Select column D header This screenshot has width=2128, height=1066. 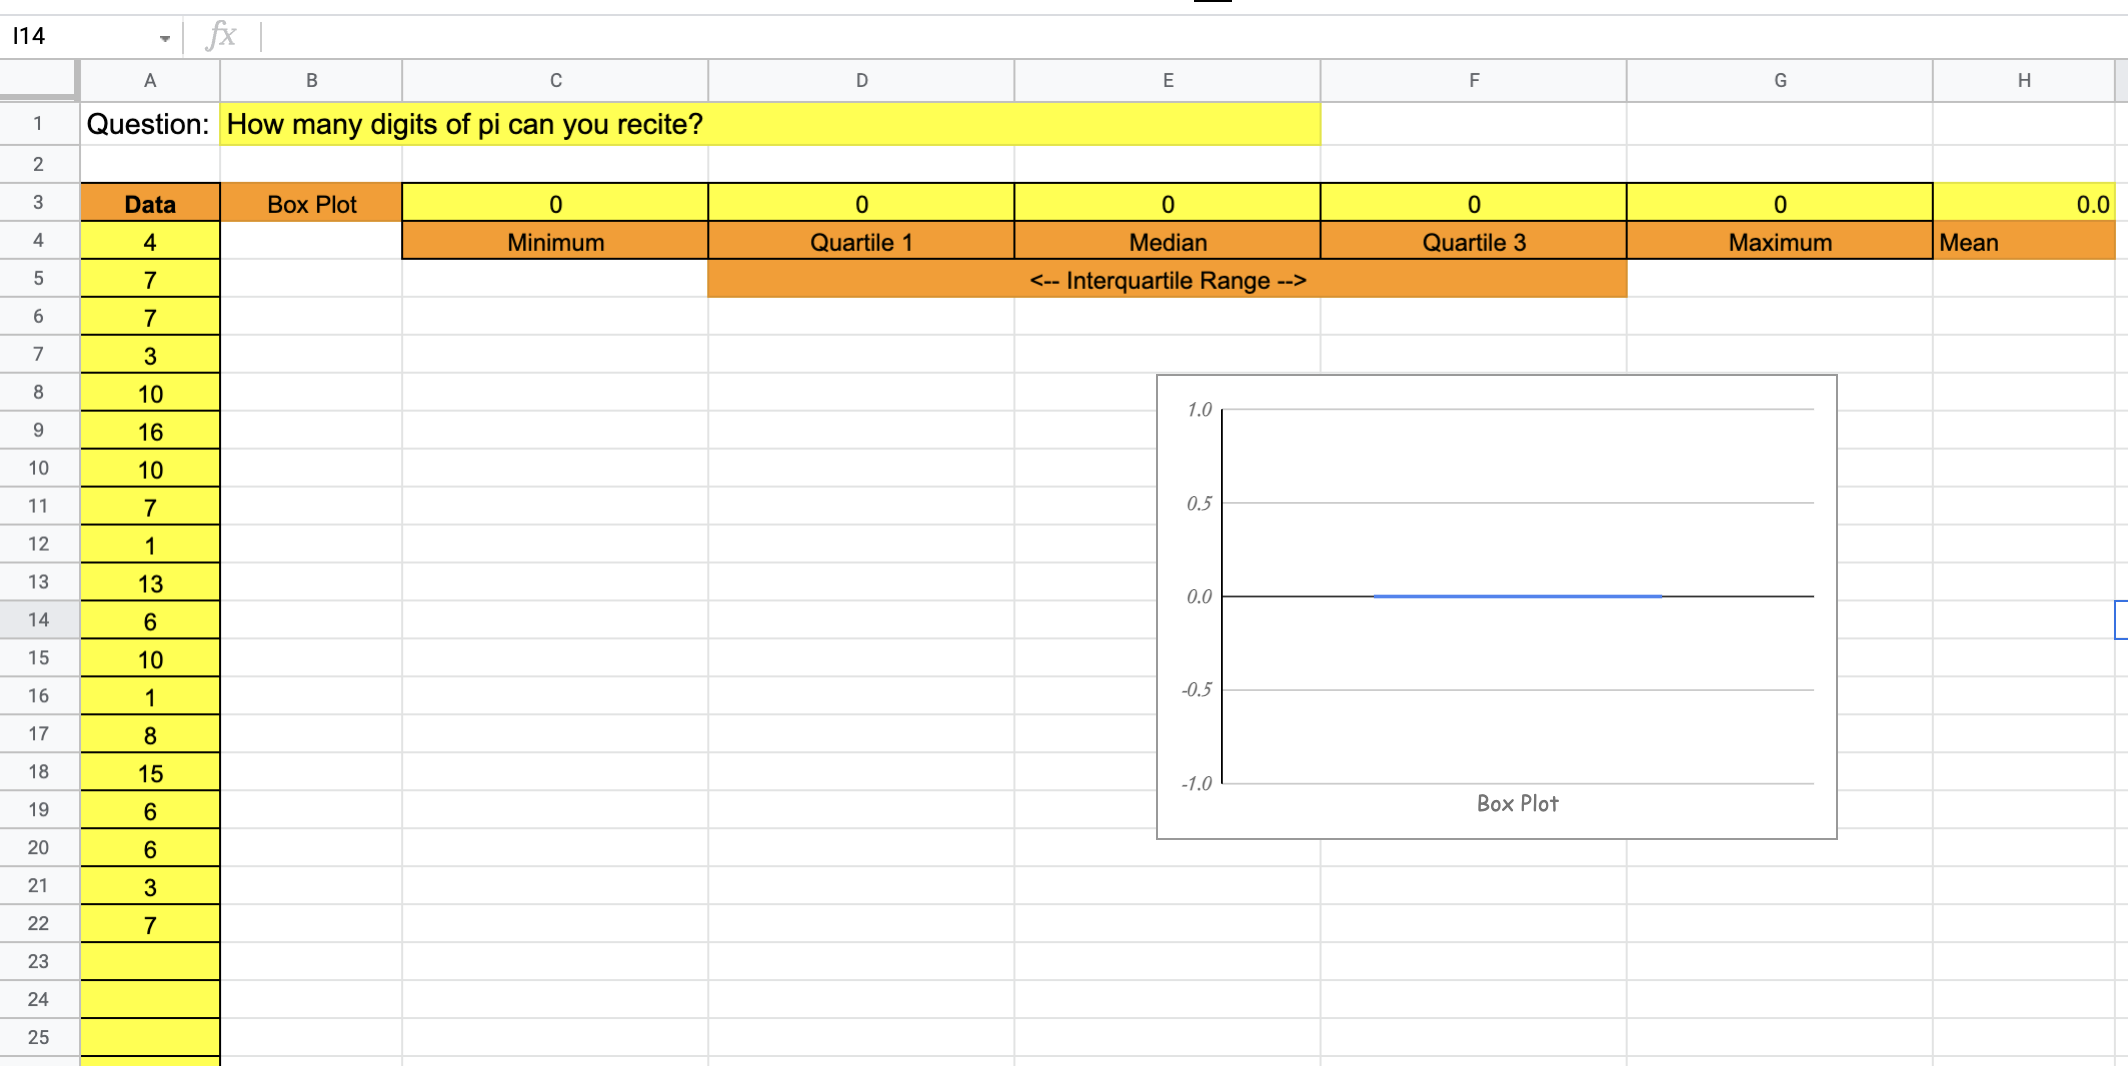coord(861,80)
